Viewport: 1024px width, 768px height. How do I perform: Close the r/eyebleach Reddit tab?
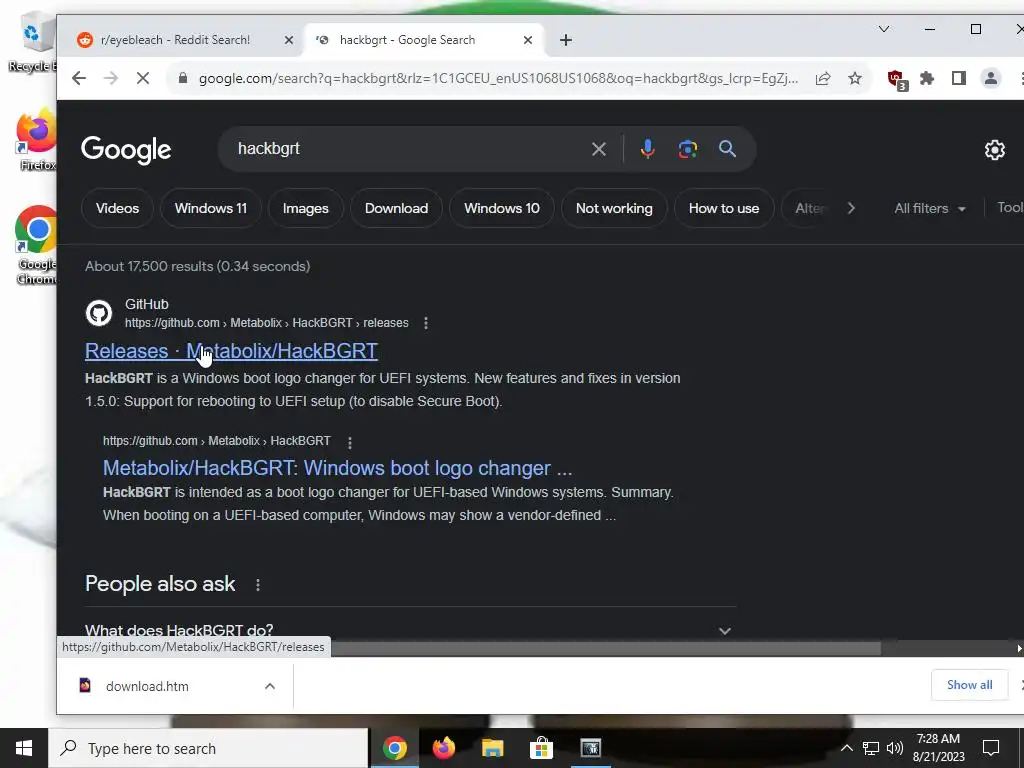(x=289, y=40)
